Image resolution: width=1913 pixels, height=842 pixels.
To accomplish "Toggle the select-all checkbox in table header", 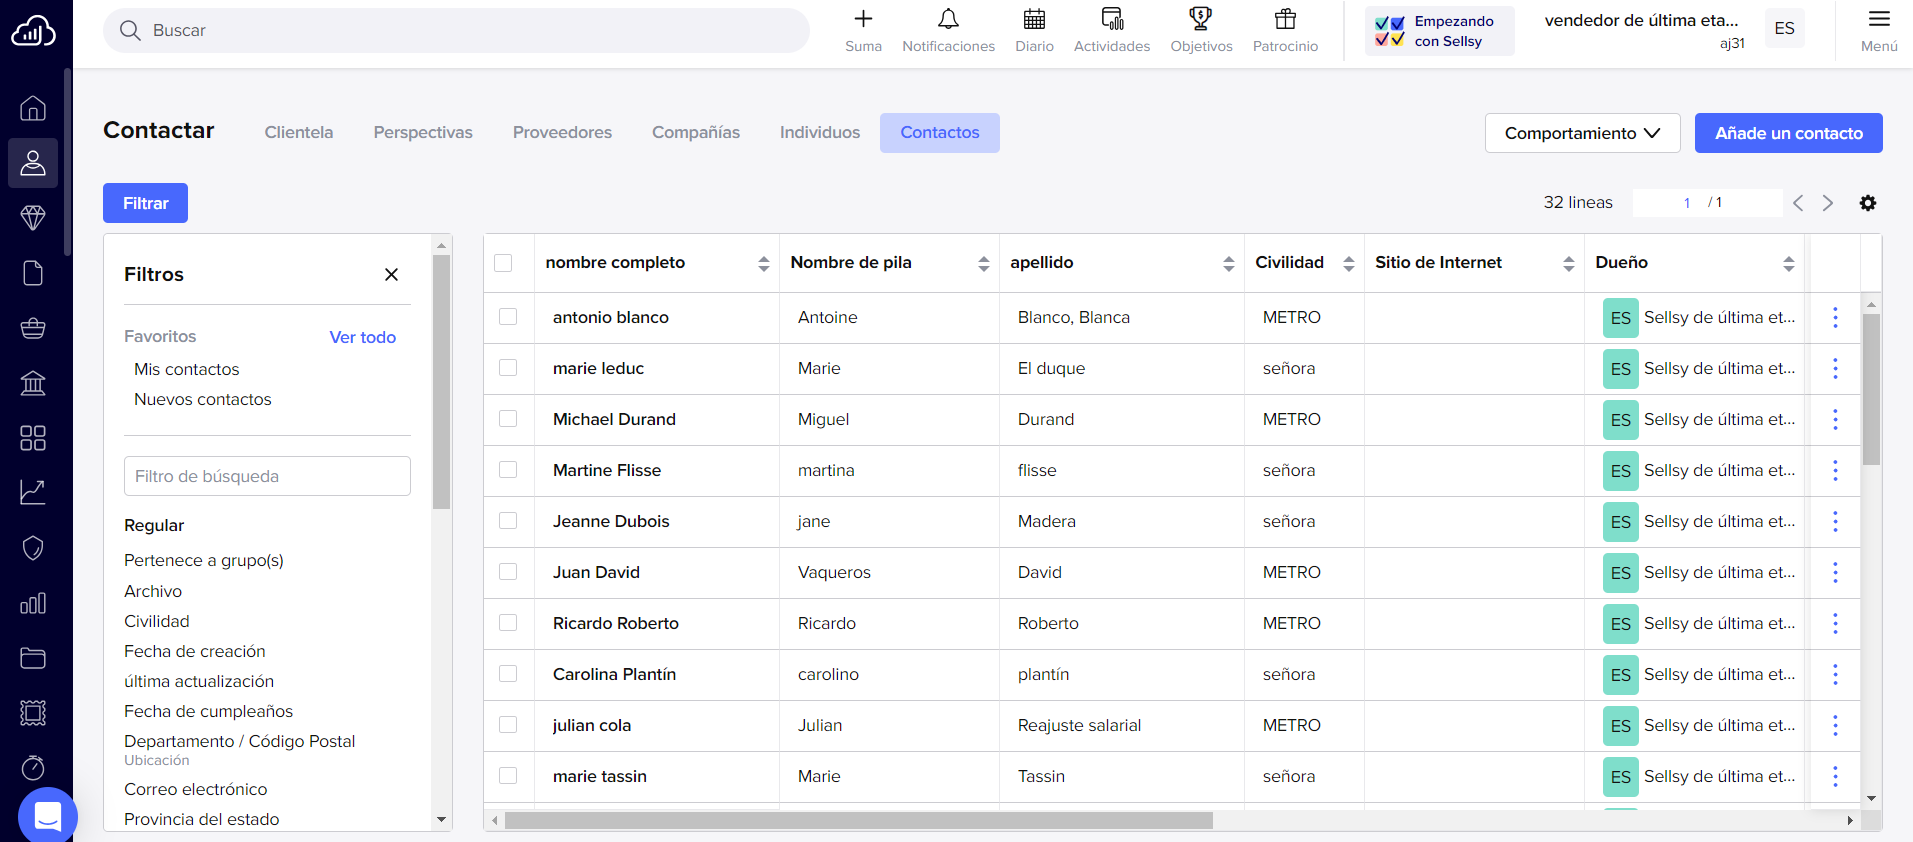I will 503,263.
